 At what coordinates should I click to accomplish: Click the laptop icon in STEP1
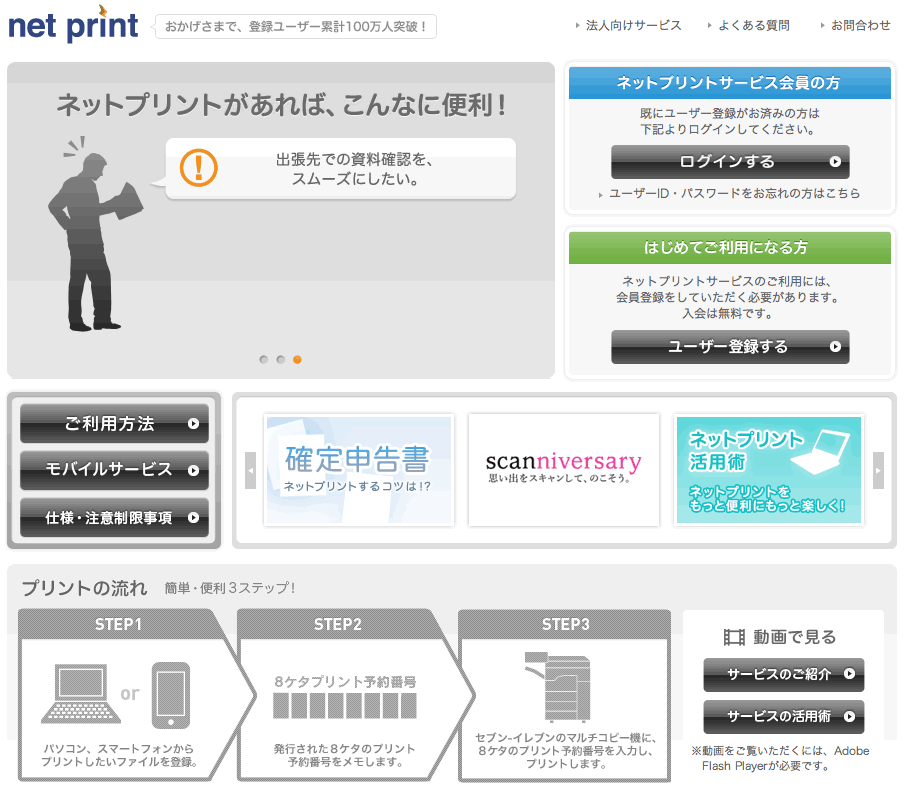click(81, 694)
